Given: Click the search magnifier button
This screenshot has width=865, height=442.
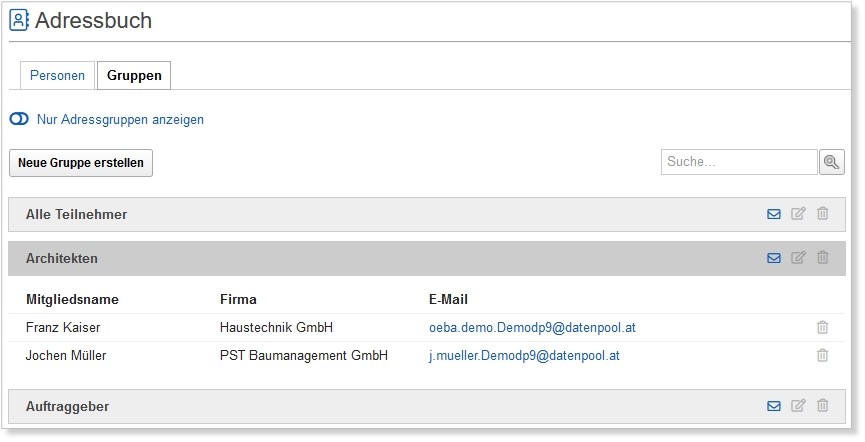Looking at the screenshot, I should click(x=832, y=162).
